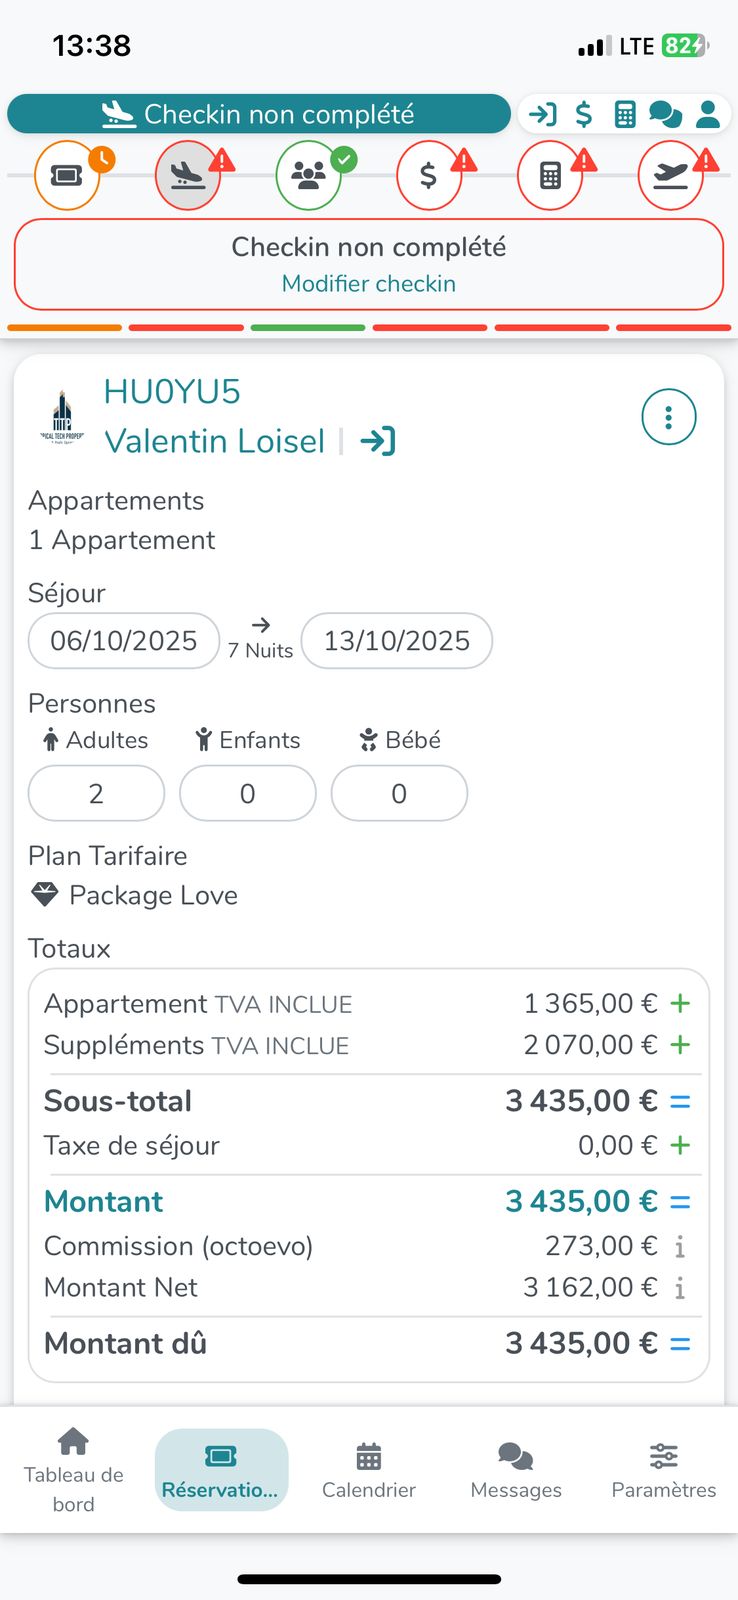Open the three-dot reservation options menu
The height and width of the screenshot is (1600, 738).
668,416
